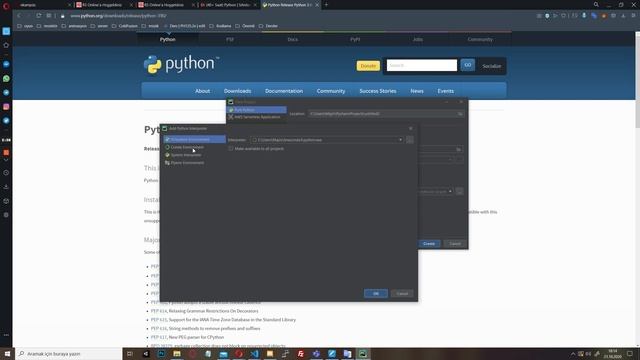
Task: Select Virtualenv Environment in interpreter list
Action: tap(194, 140)
